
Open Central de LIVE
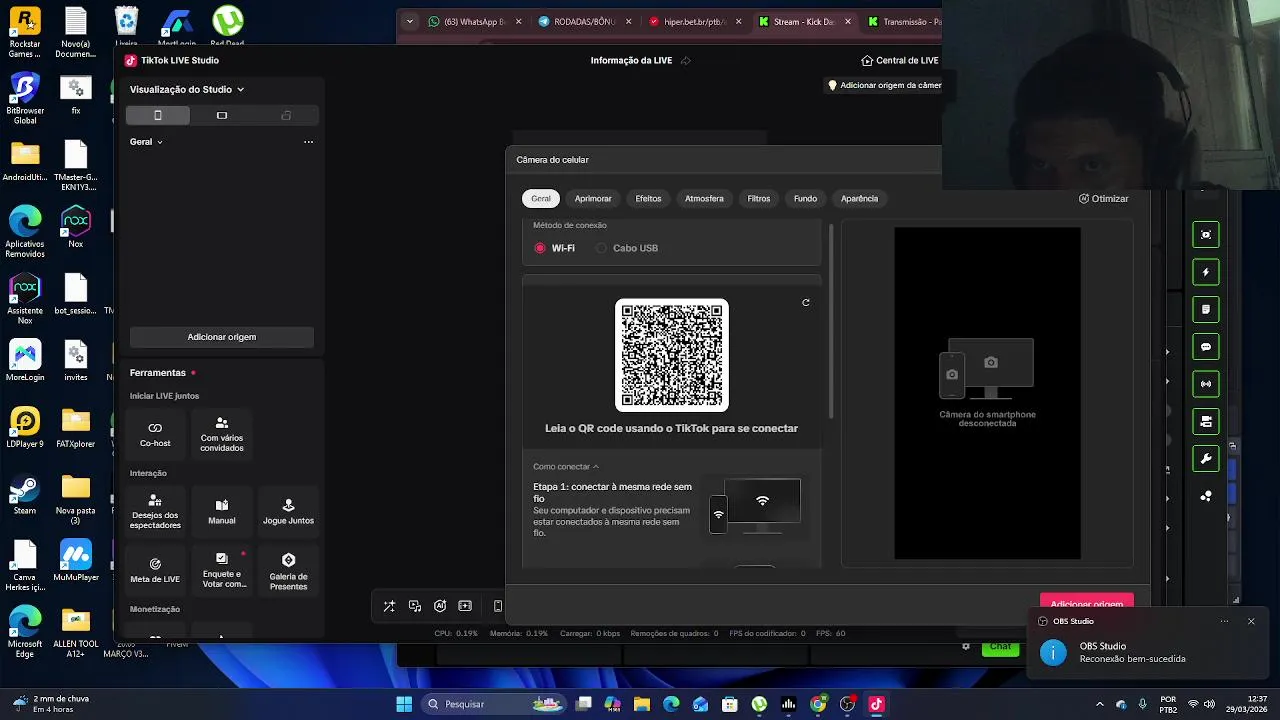900,60
